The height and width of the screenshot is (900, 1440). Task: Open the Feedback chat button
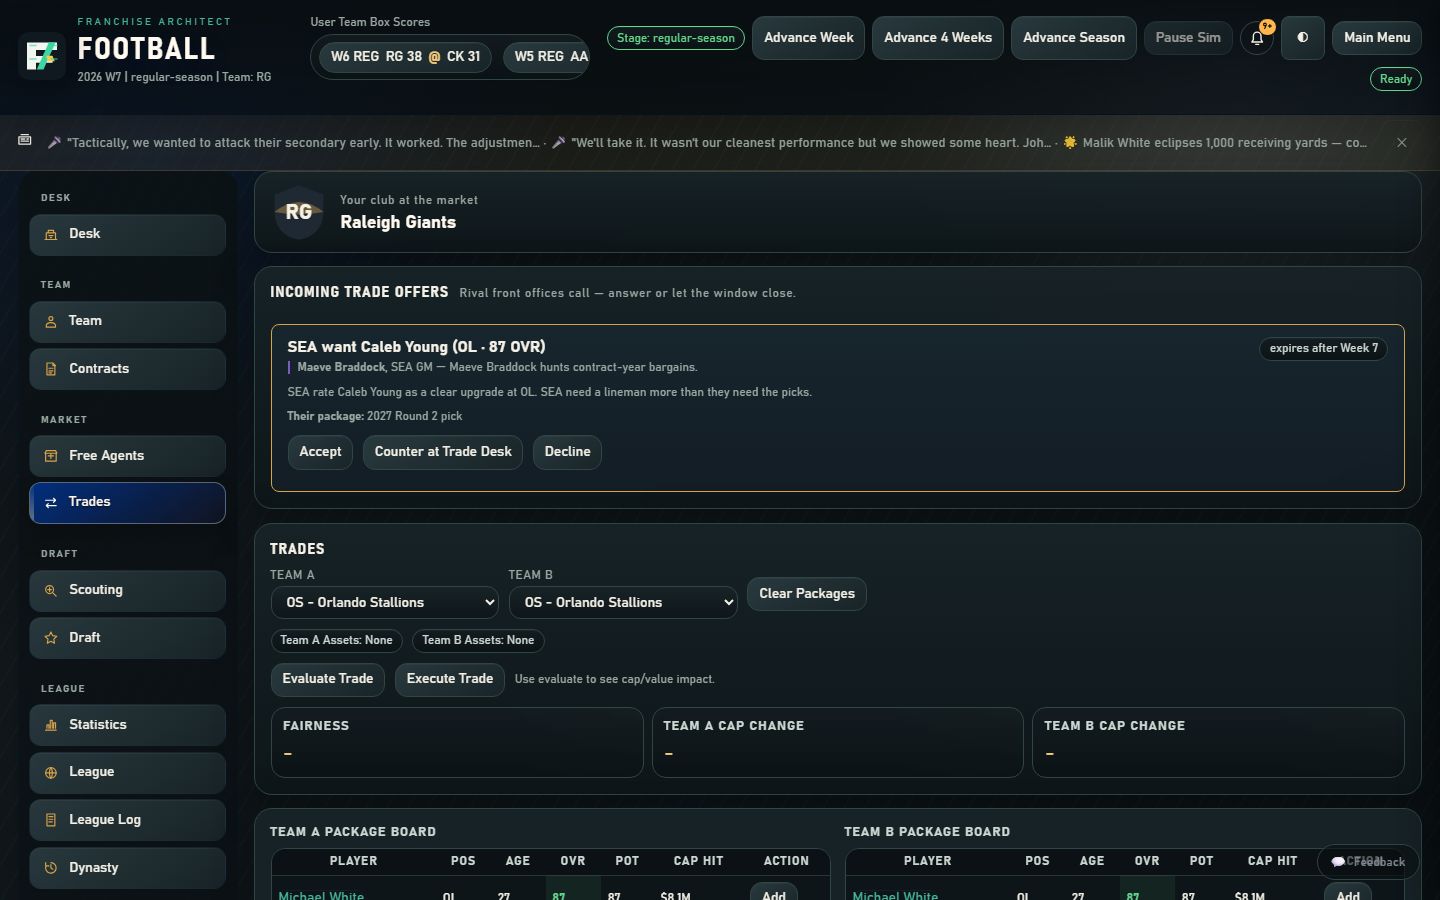(x=1368, y=861)
